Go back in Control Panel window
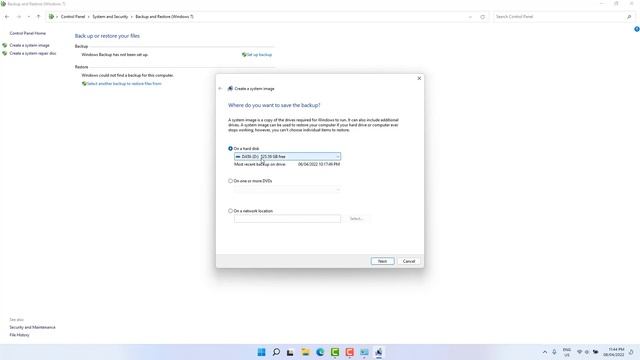 click(x=7, y=17)
